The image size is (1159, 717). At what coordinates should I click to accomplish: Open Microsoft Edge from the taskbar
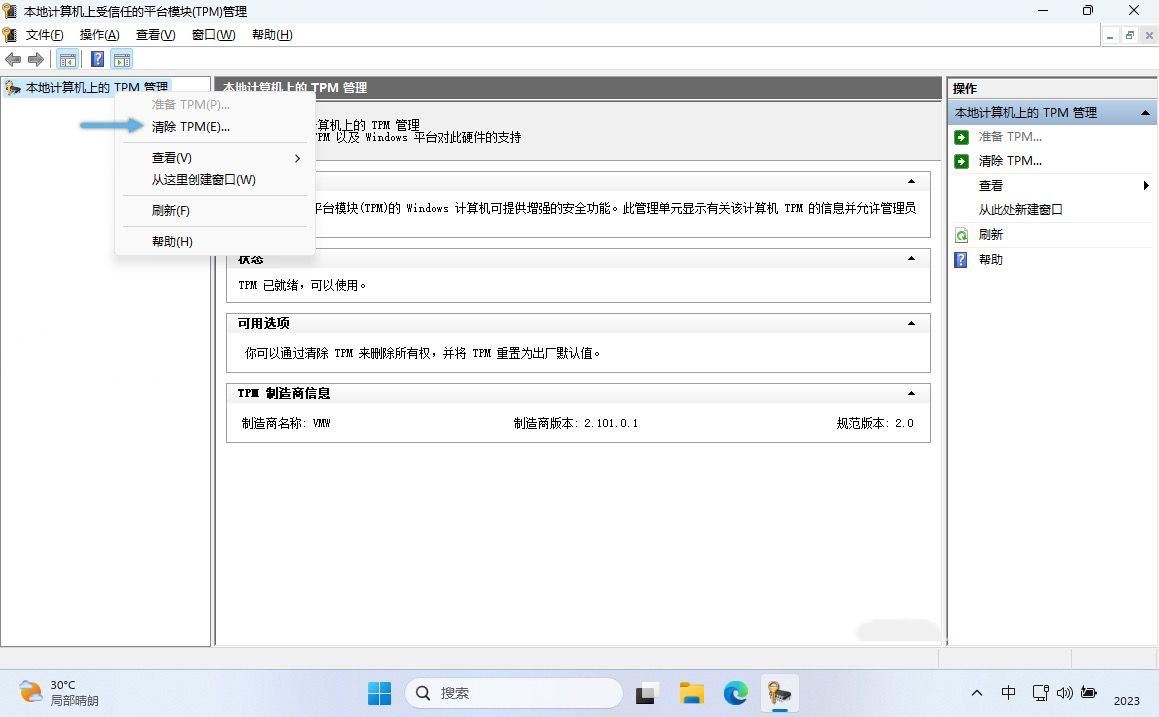pos(736,693)
